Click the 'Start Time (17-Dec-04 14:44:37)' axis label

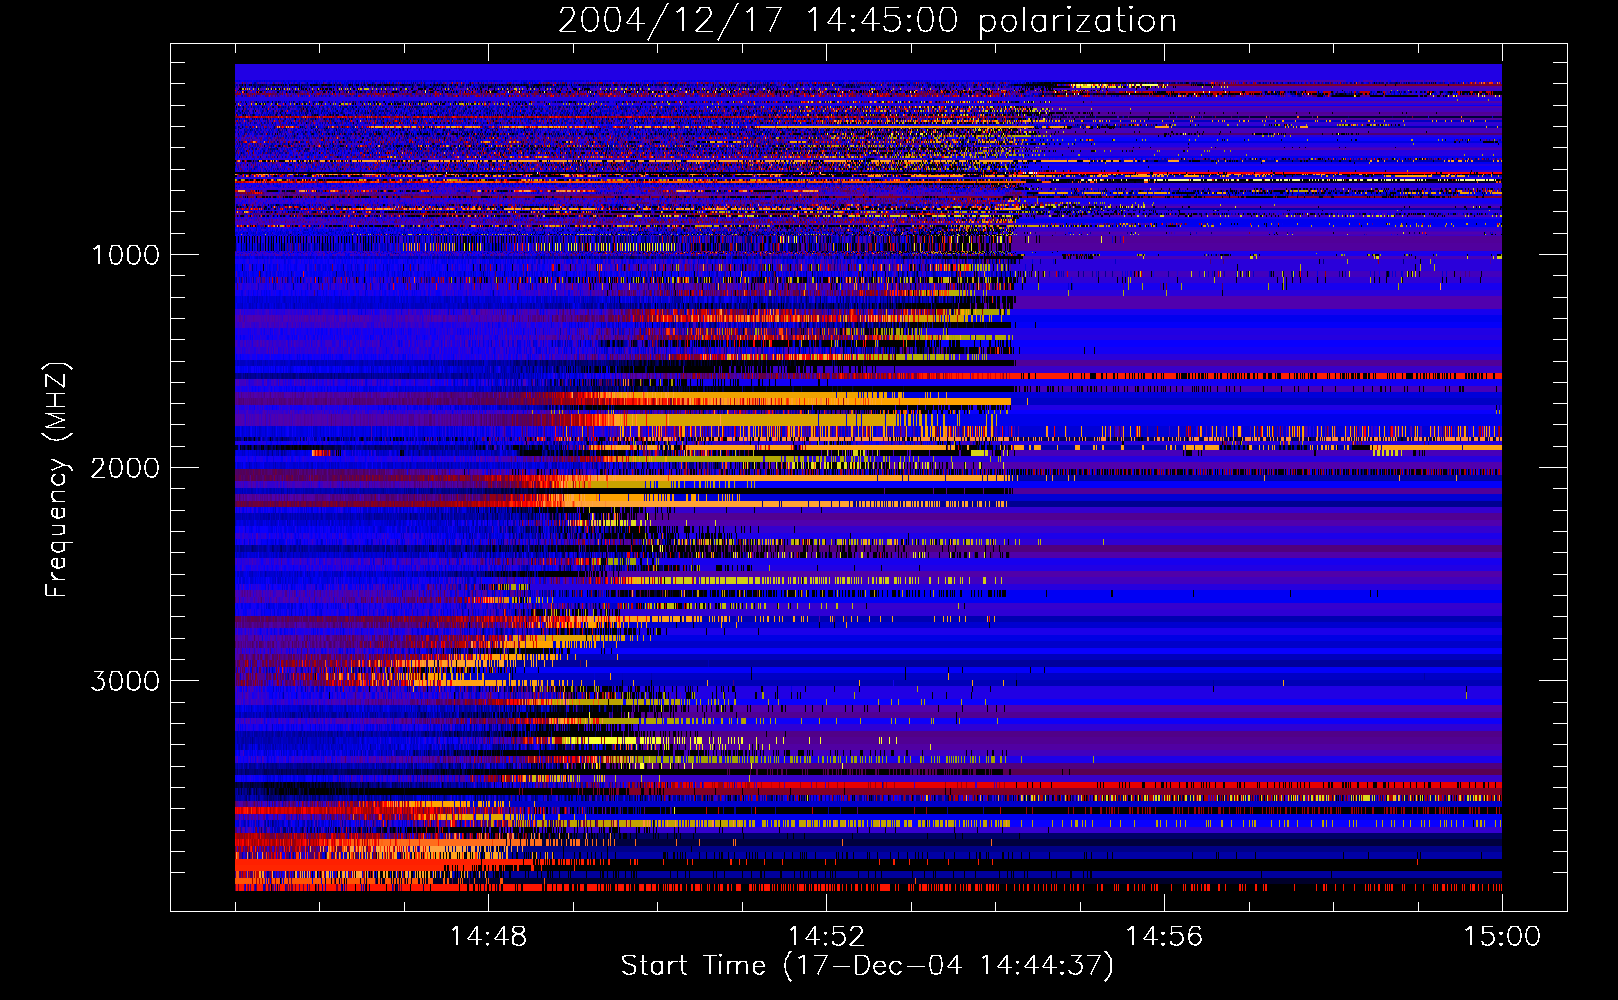click(x=867, y=966)
